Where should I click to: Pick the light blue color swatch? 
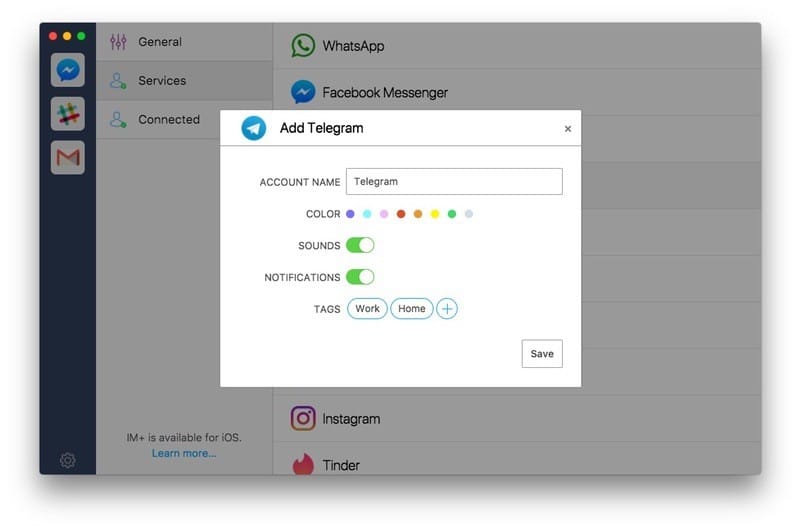(367, 214)
